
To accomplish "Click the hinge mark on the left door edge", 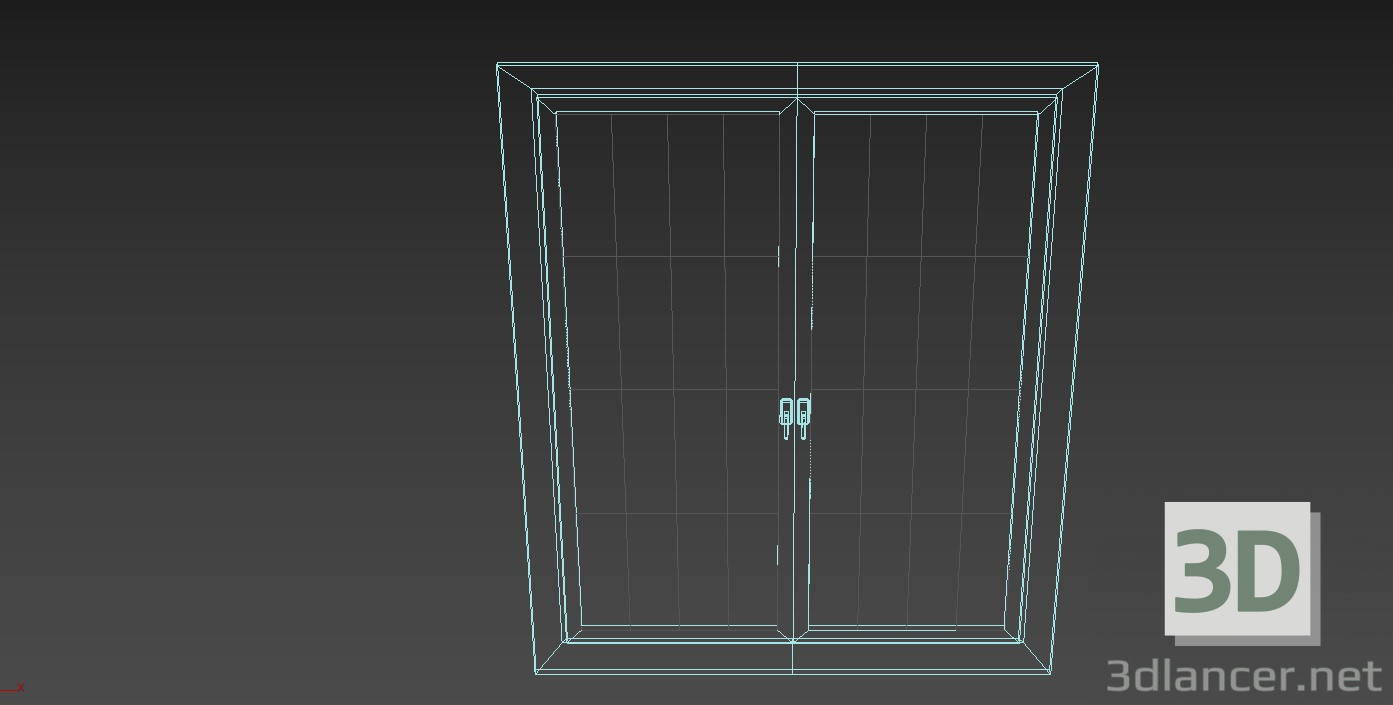I will pyautogui.click(x=779, y=258).
